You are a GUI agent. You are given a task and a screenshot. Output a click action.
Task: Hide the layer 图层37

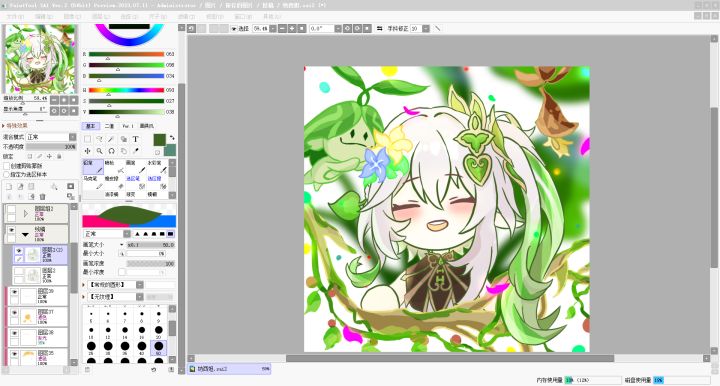click(14, 313)
